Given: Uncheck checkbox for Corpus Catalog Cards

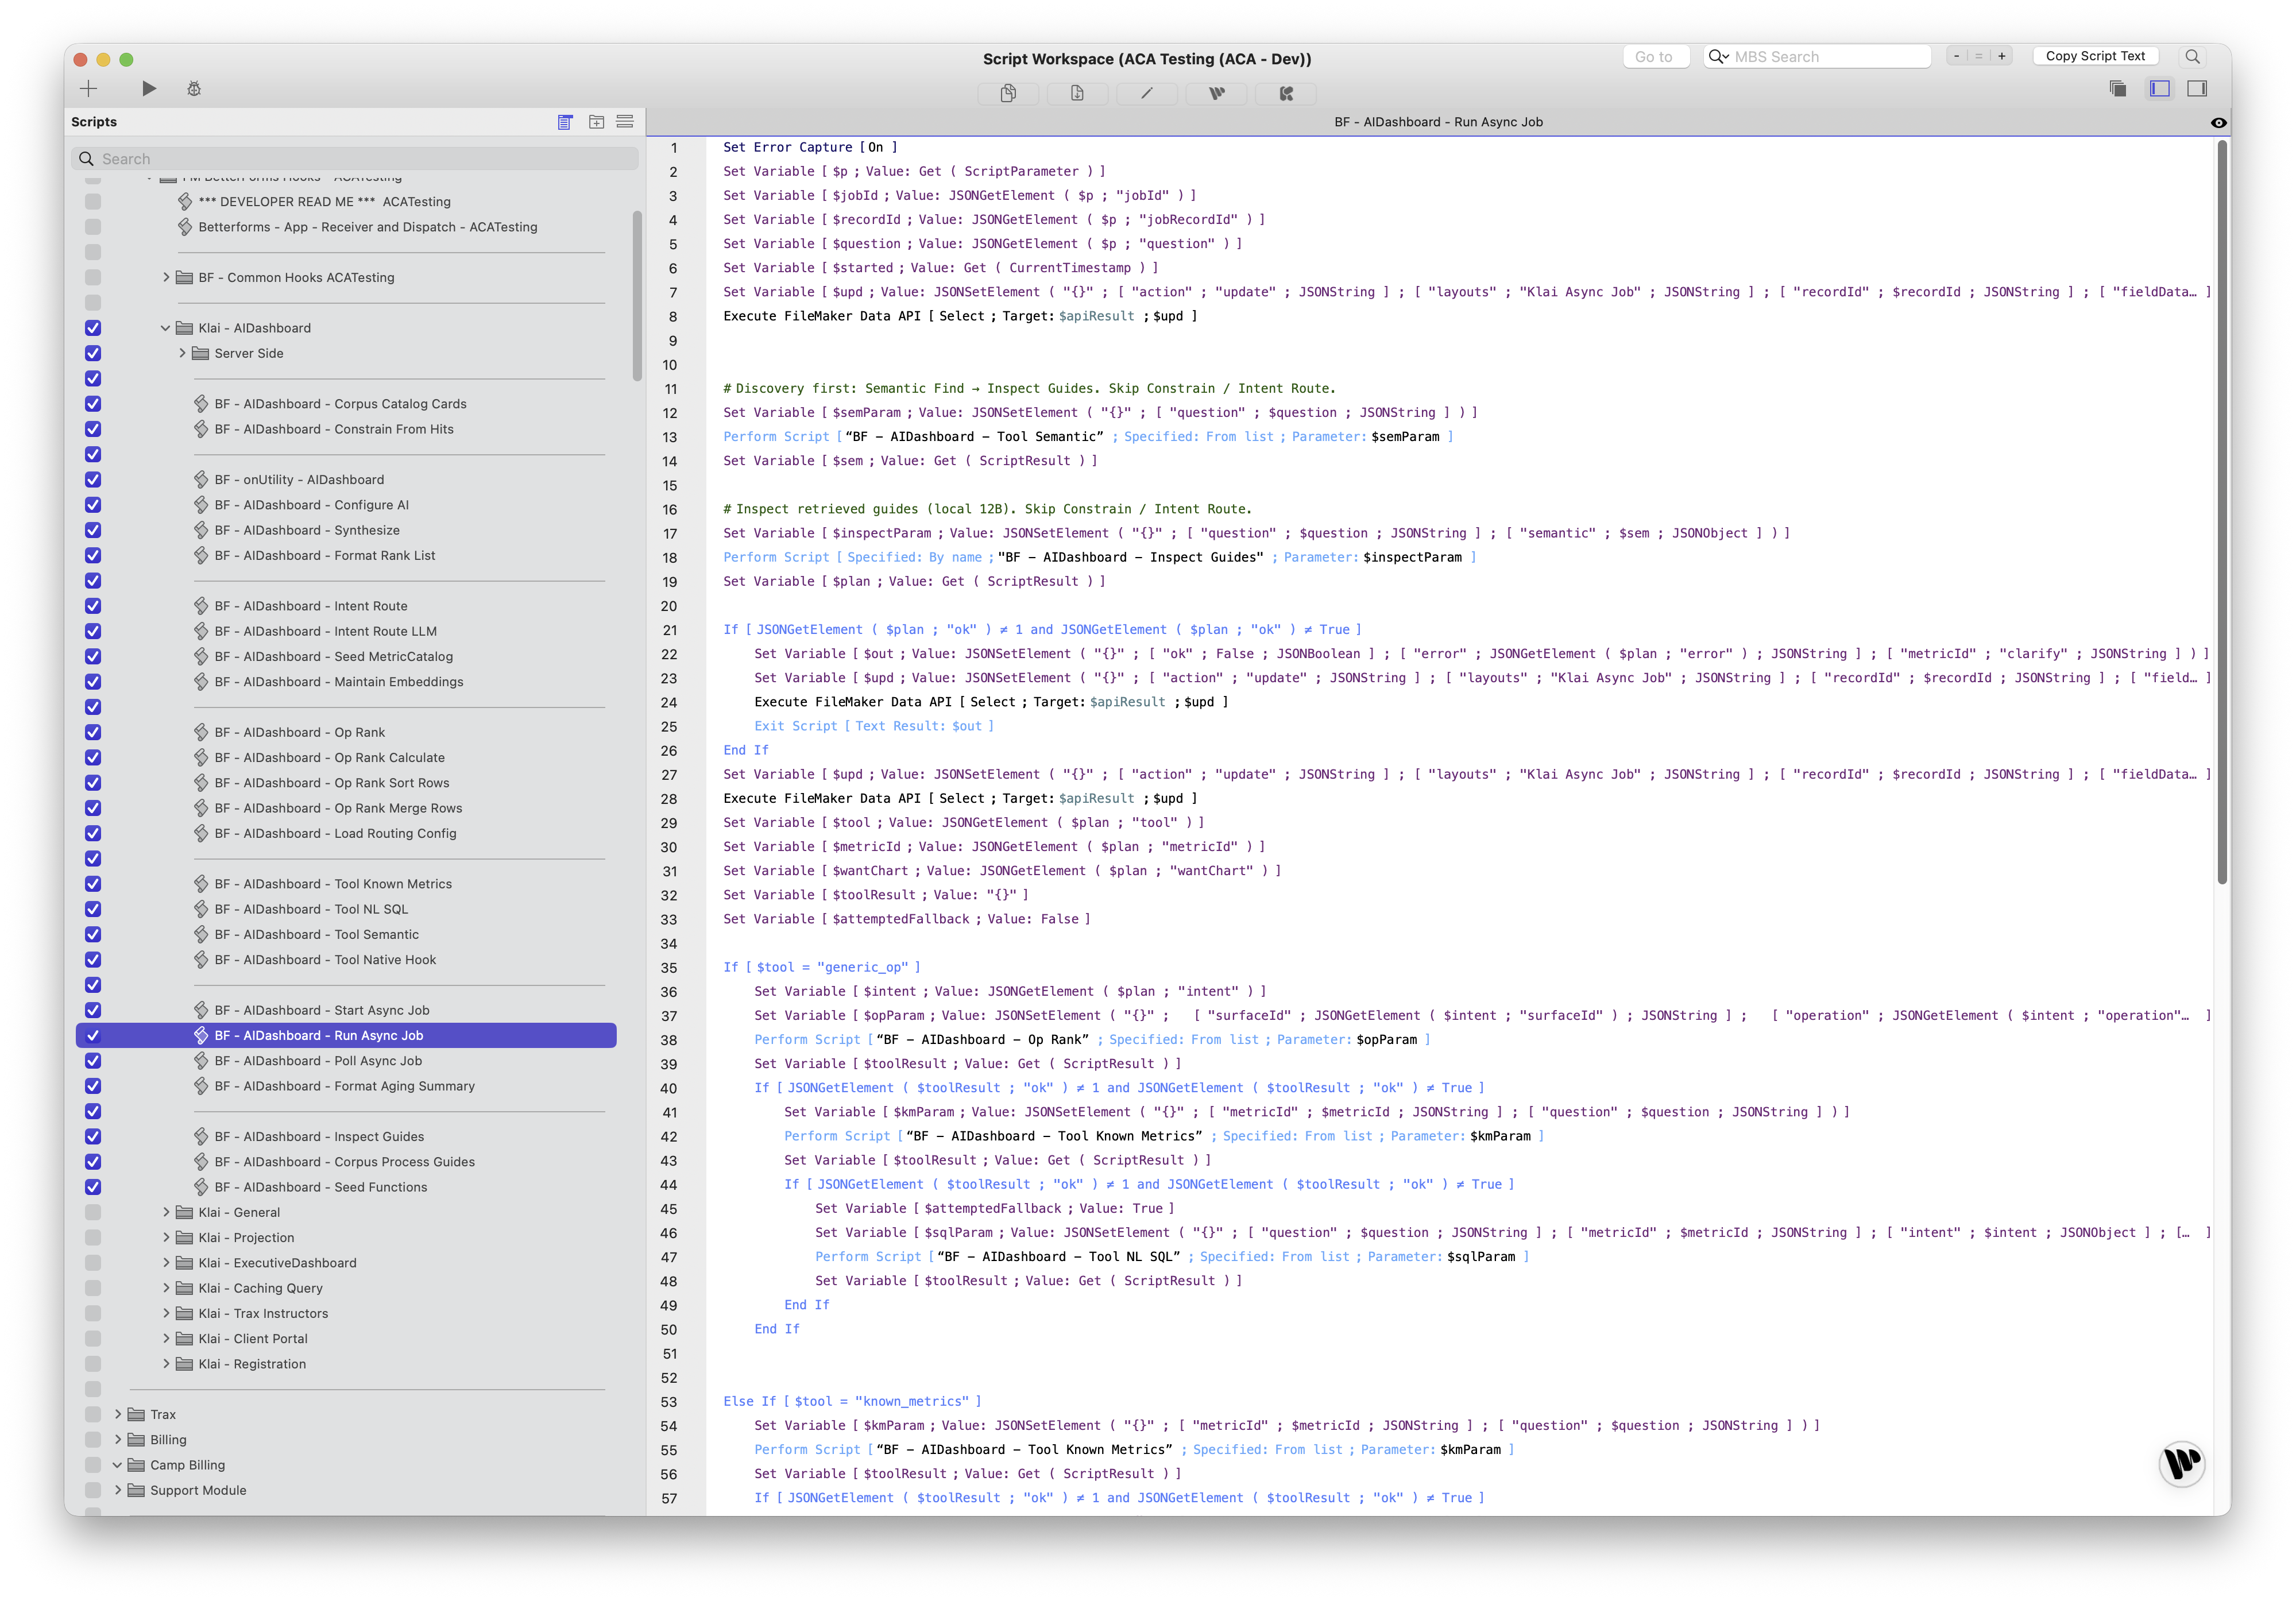Looking at the screenshot, I should click(x=93, y=404).
